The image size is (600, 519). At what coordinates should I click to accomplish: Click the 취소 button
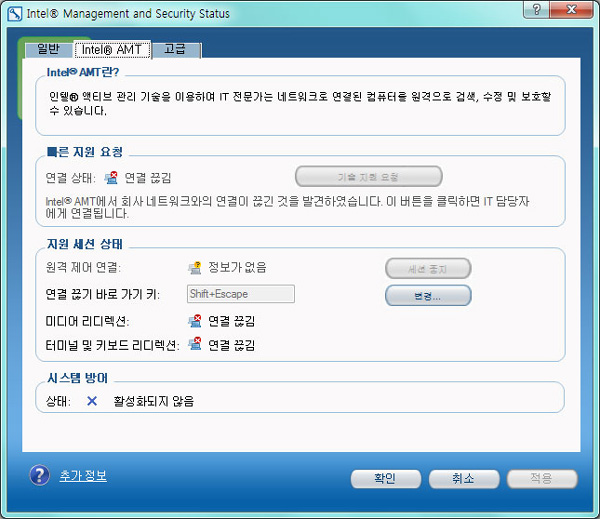(464, 478)
